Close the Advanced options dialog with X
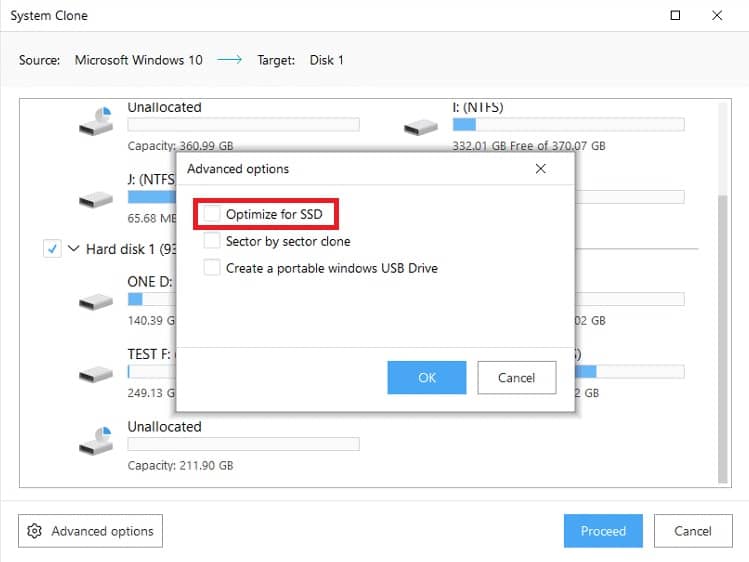 pos(540,169)
